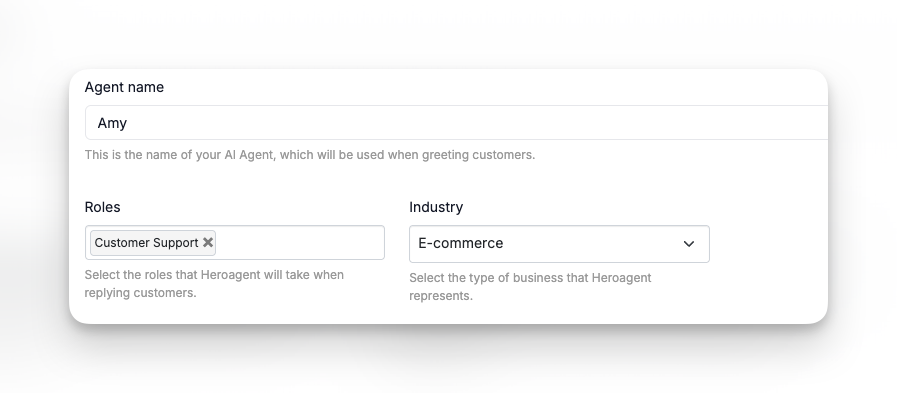Screen dimensions: 897x393
Task: Click the E-commerce text in dropdown
Action: (x=461, y=243)
